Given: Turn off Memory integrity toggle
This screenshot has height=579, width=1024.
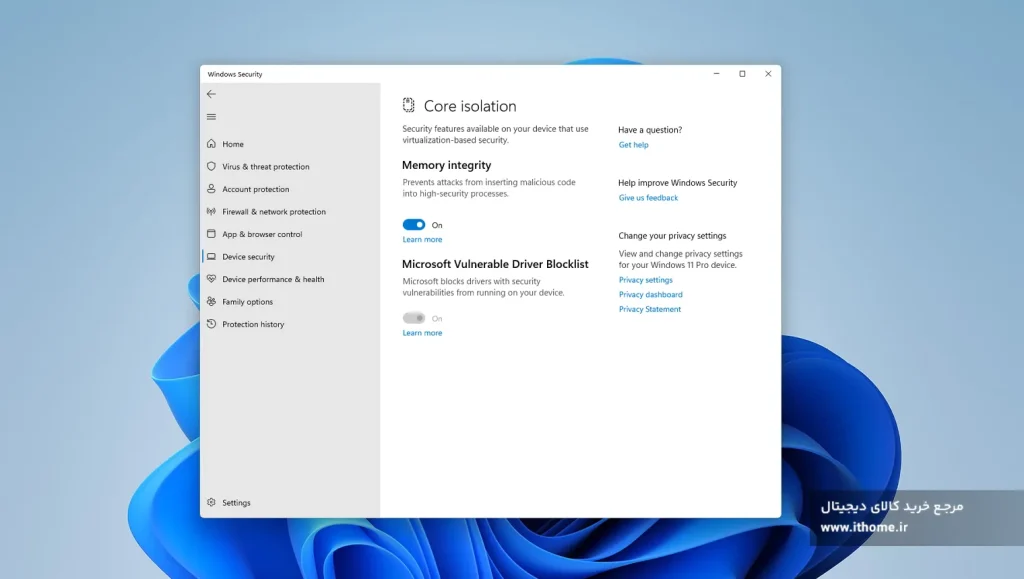Looking at the screenshot, I should pos(413,225).
